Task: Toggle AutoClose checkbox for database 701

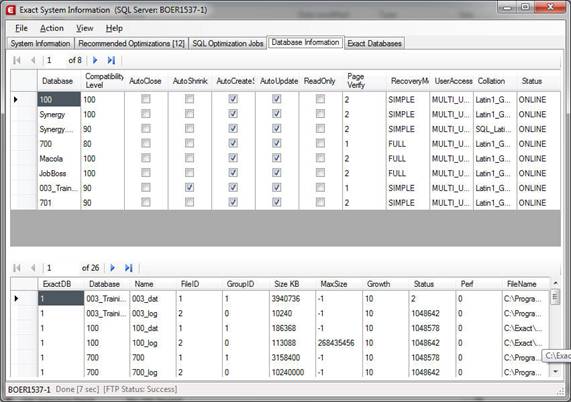Action: point(146,202)
